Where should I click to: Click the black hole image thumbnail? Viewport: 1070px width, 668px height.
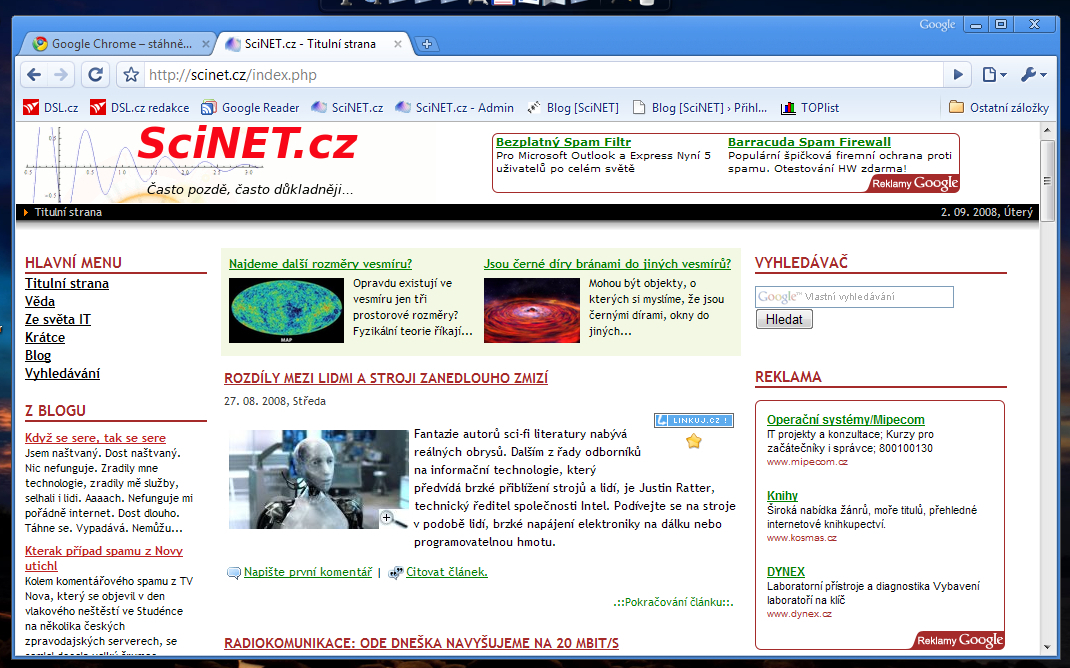tap(532, 310)
